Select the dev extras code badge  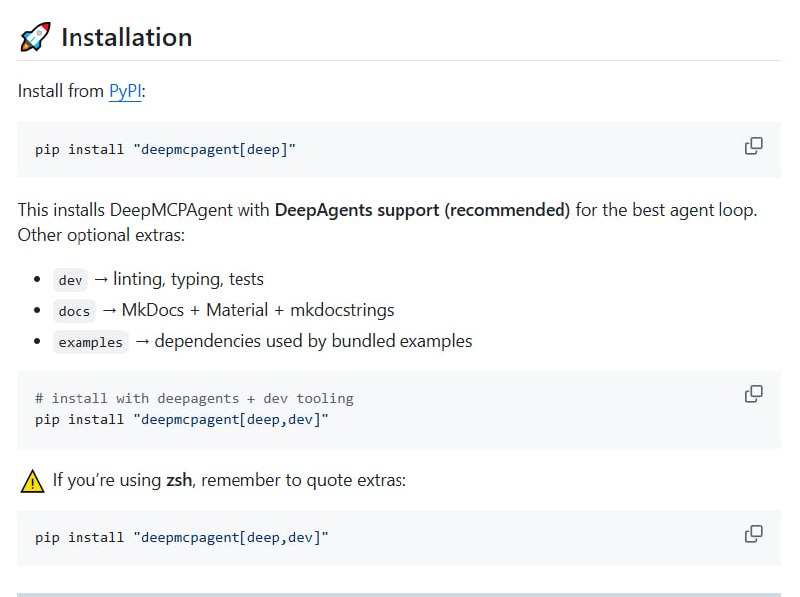coord(70,281)
